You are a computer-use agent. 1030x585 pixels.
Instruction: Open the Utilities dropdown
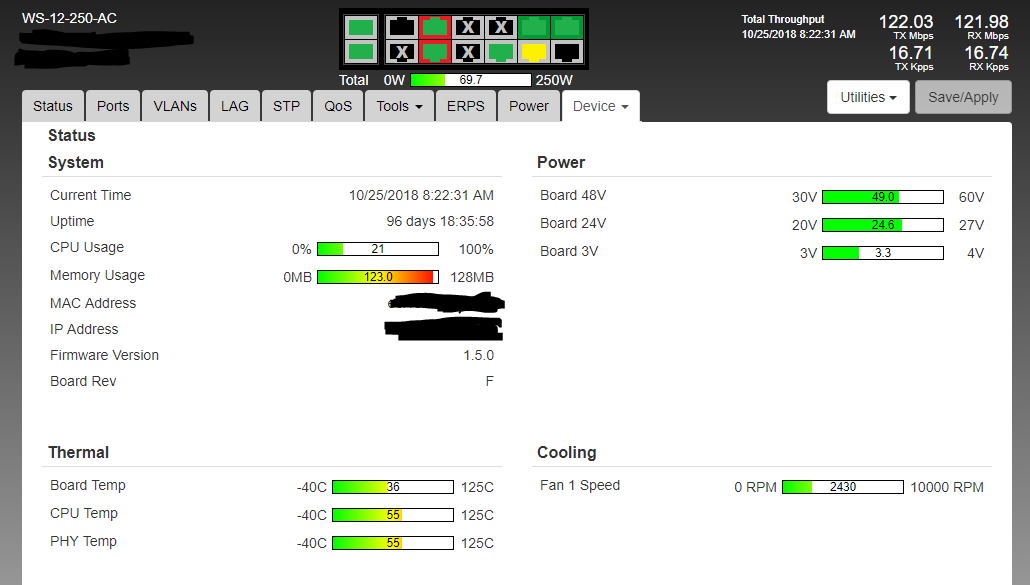click(x=867, y=97)
